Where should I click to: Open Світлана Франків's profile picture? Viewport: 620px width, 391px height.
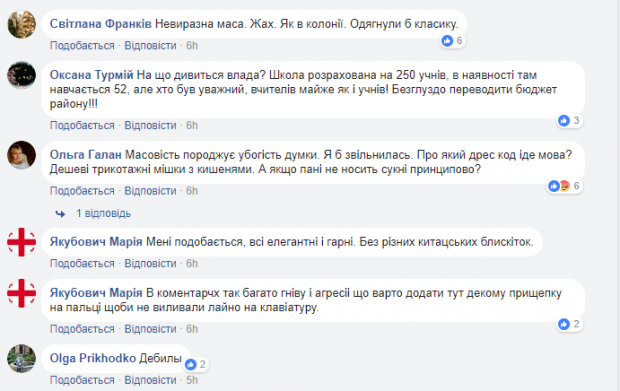[22, 24]
